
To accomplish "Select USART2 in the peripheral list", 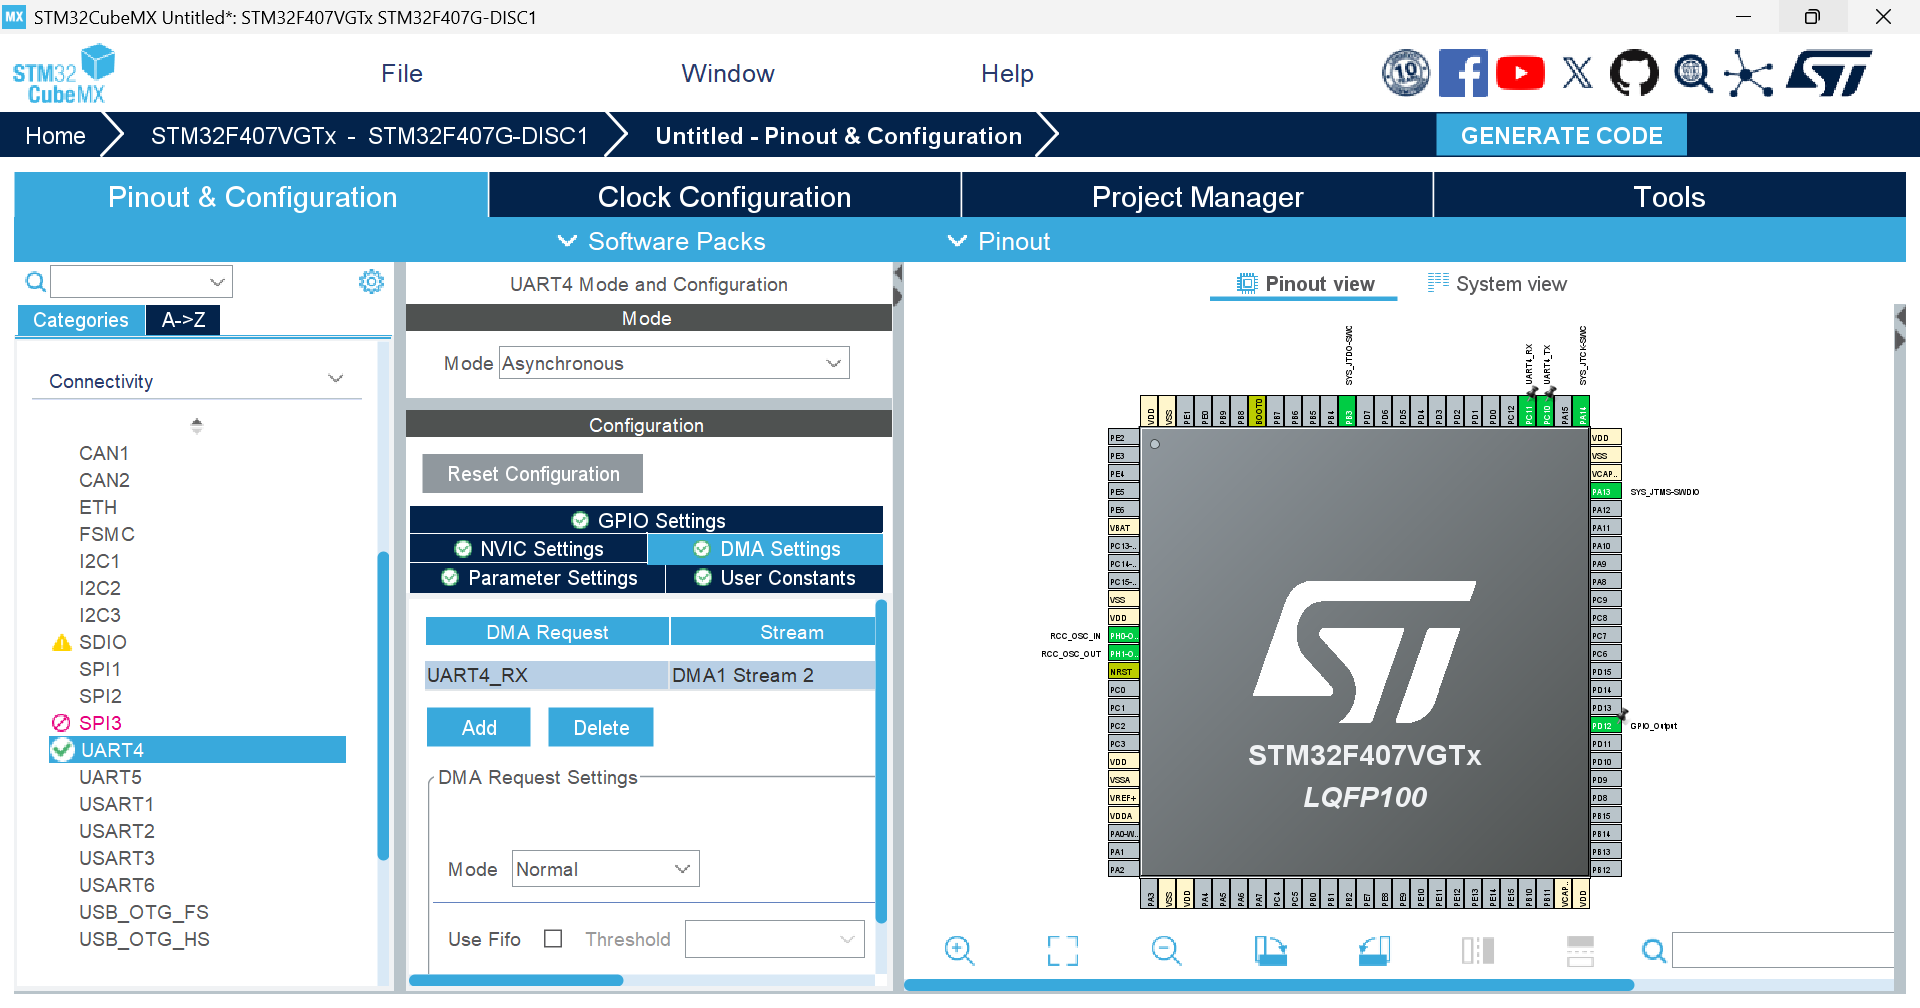I will (x=117, y=831).
